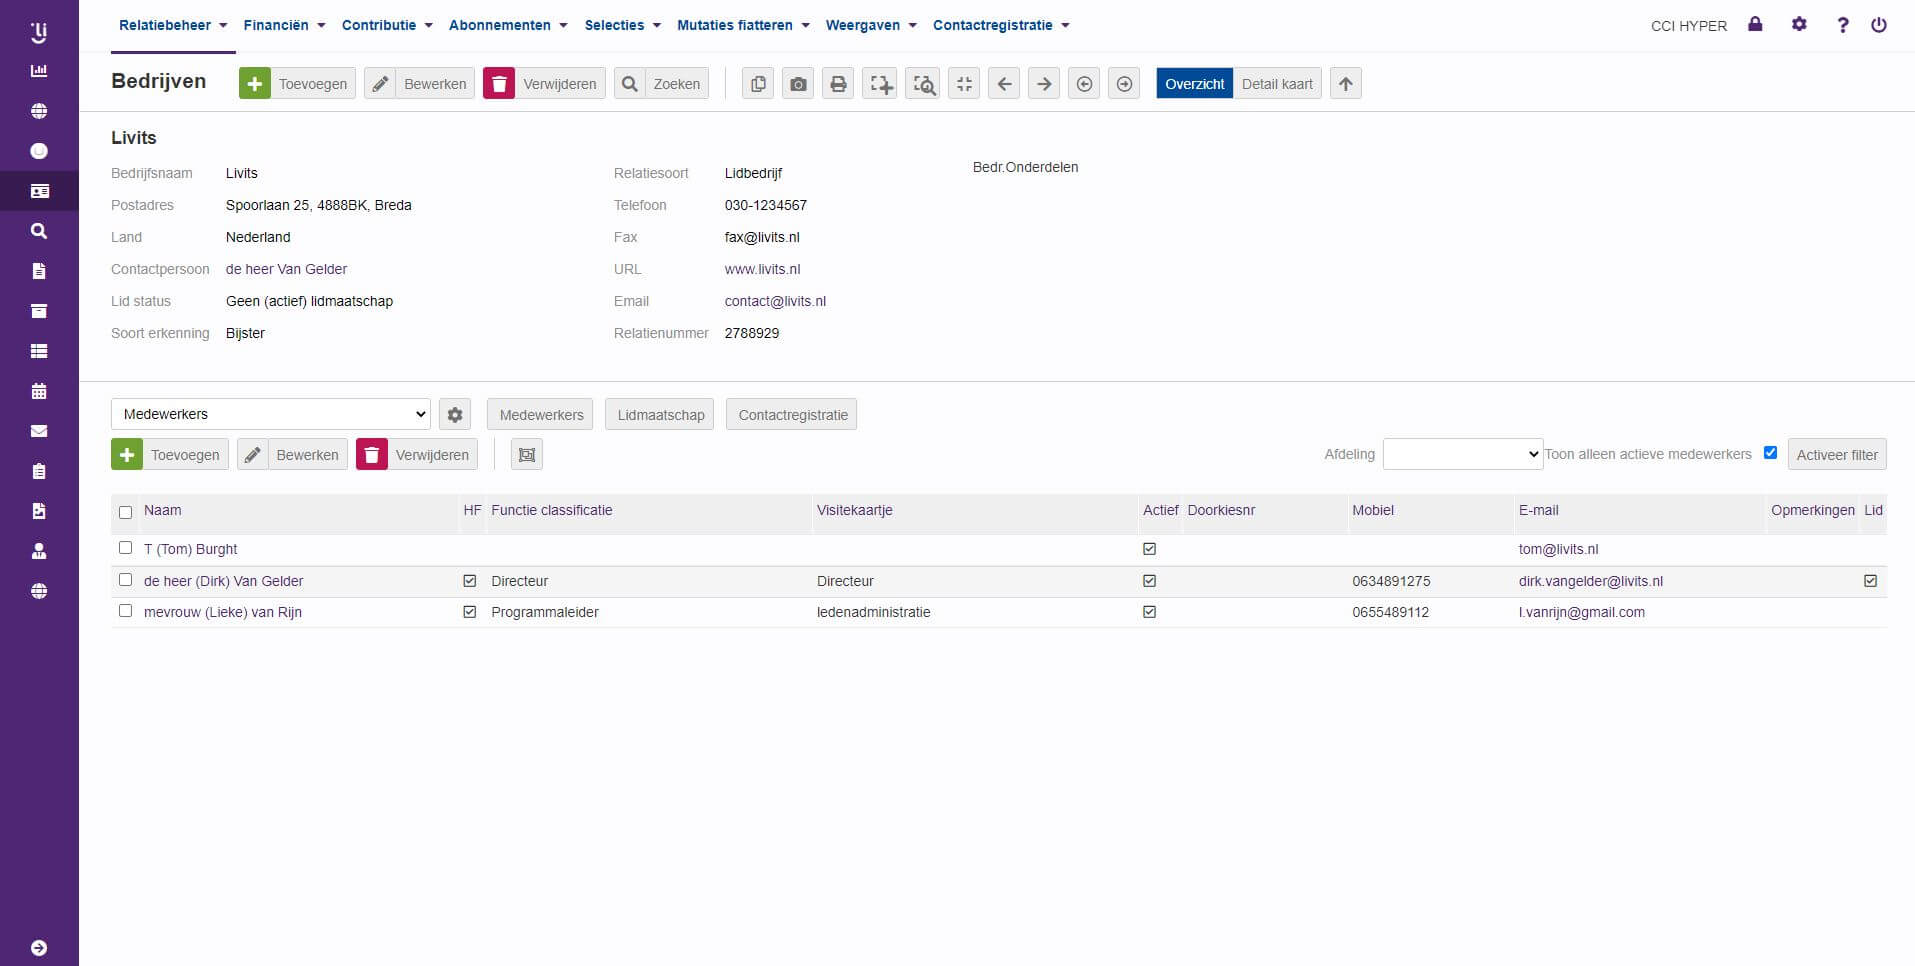Expand the Abonnementen menu
This screenshot has width=1915, height=966.
pyautogui.click(x=508, y=25)
